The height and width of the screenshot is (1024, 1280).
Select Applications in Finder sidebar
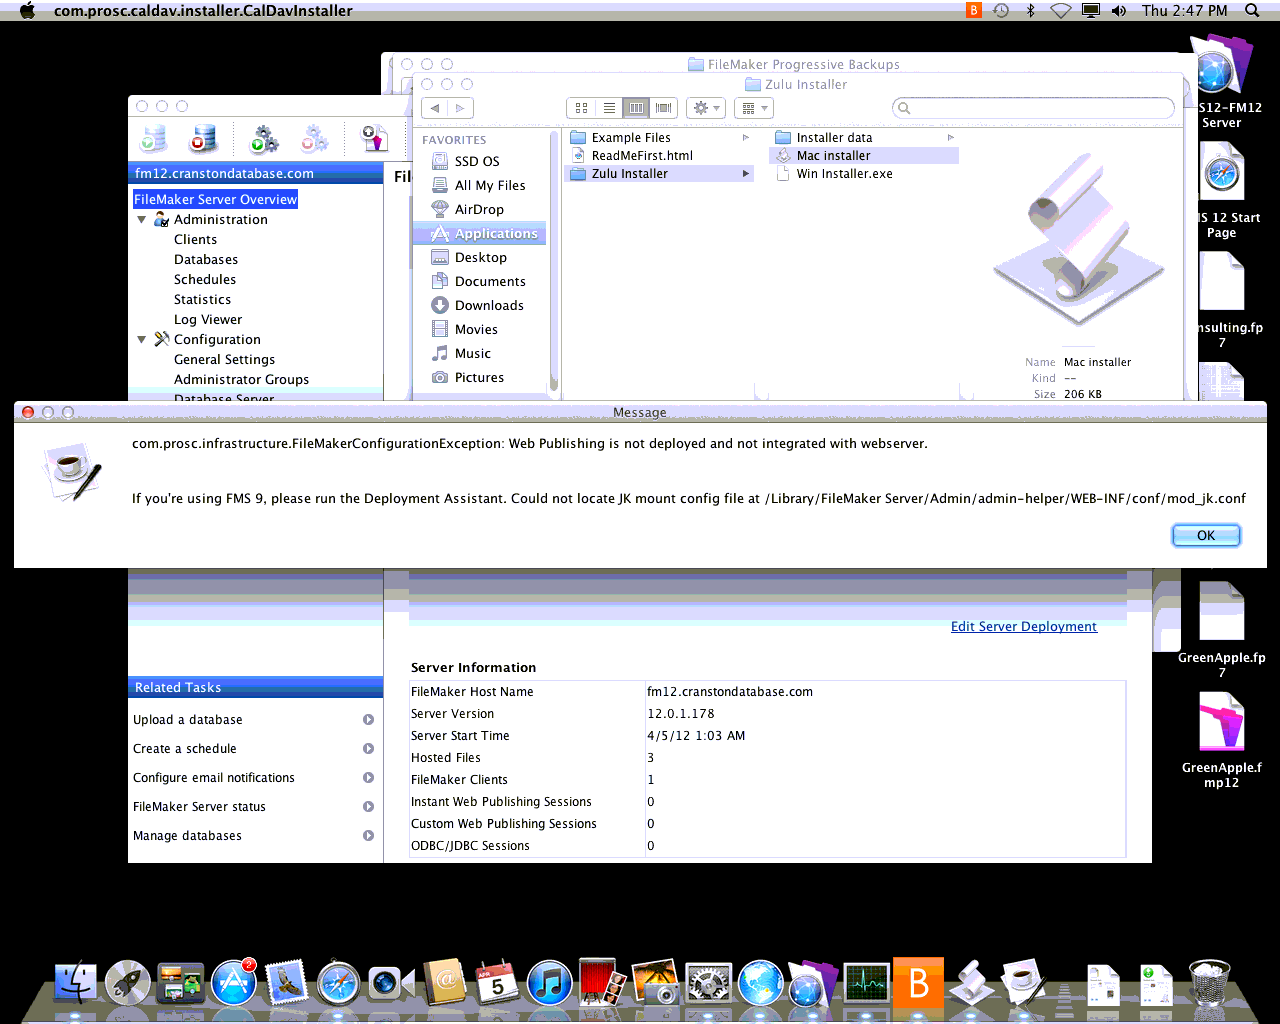(x=480, y=234)
